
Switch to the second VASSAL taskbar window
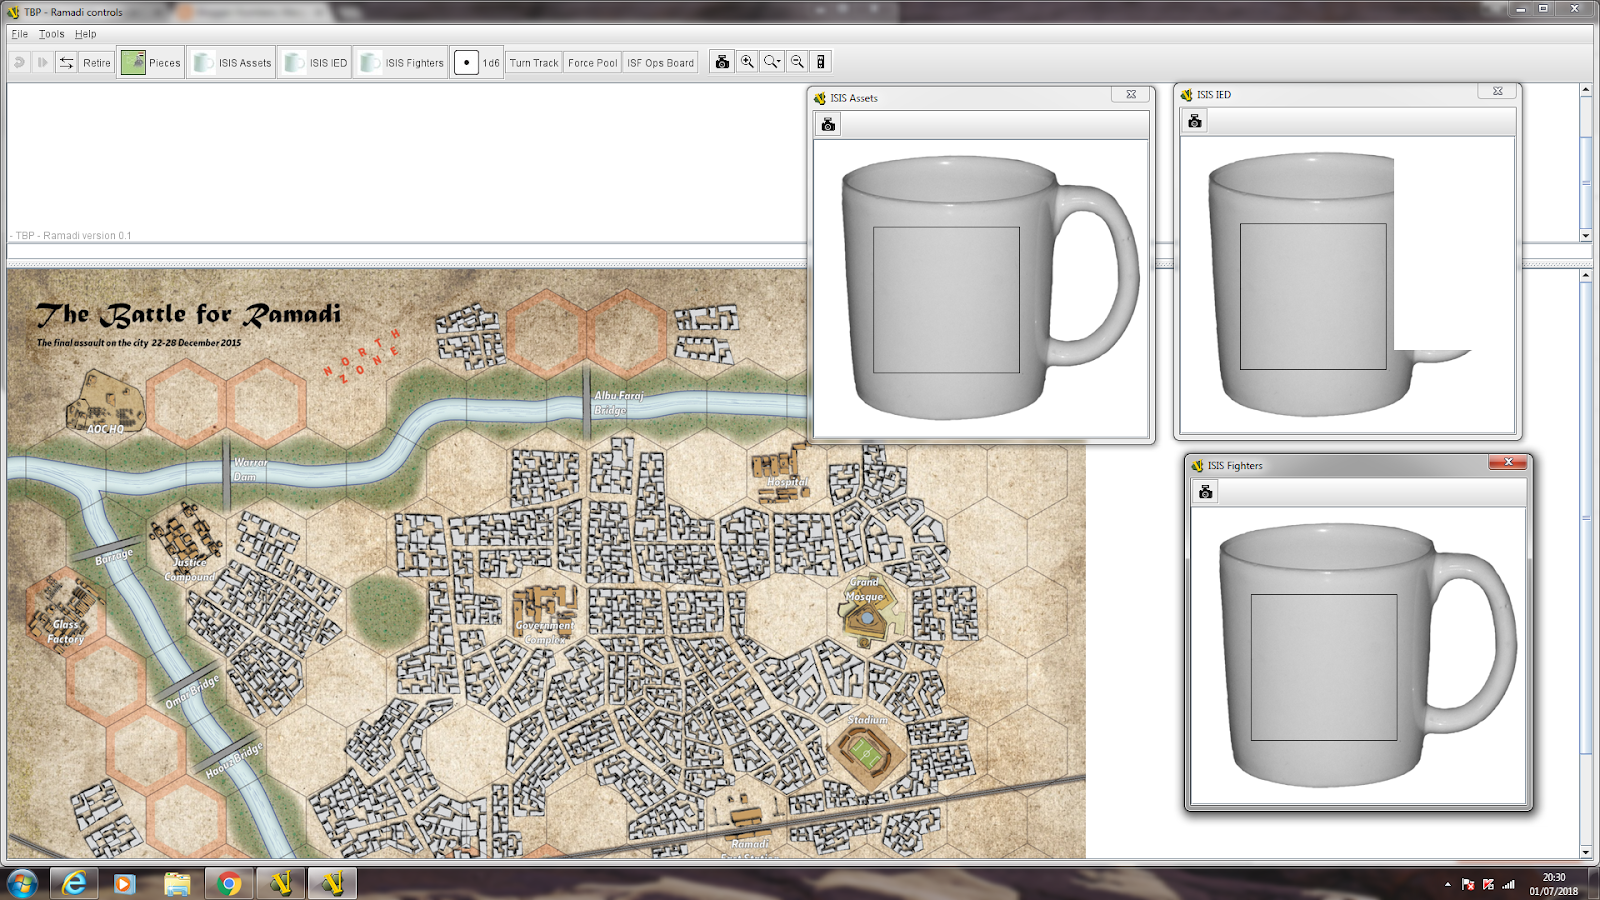click(333, 884)
